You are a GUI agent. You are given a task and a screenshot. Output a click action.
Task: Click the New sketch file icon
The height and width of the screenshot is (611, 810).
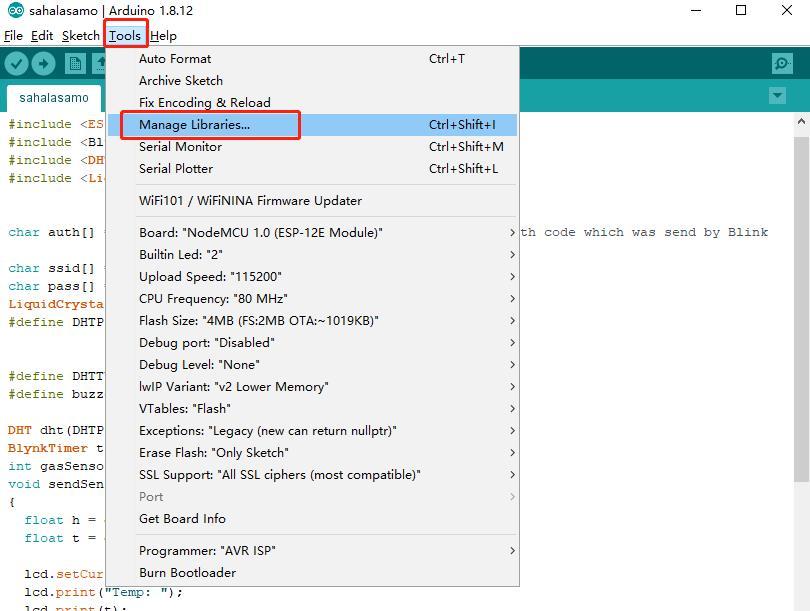pos(75,64)
